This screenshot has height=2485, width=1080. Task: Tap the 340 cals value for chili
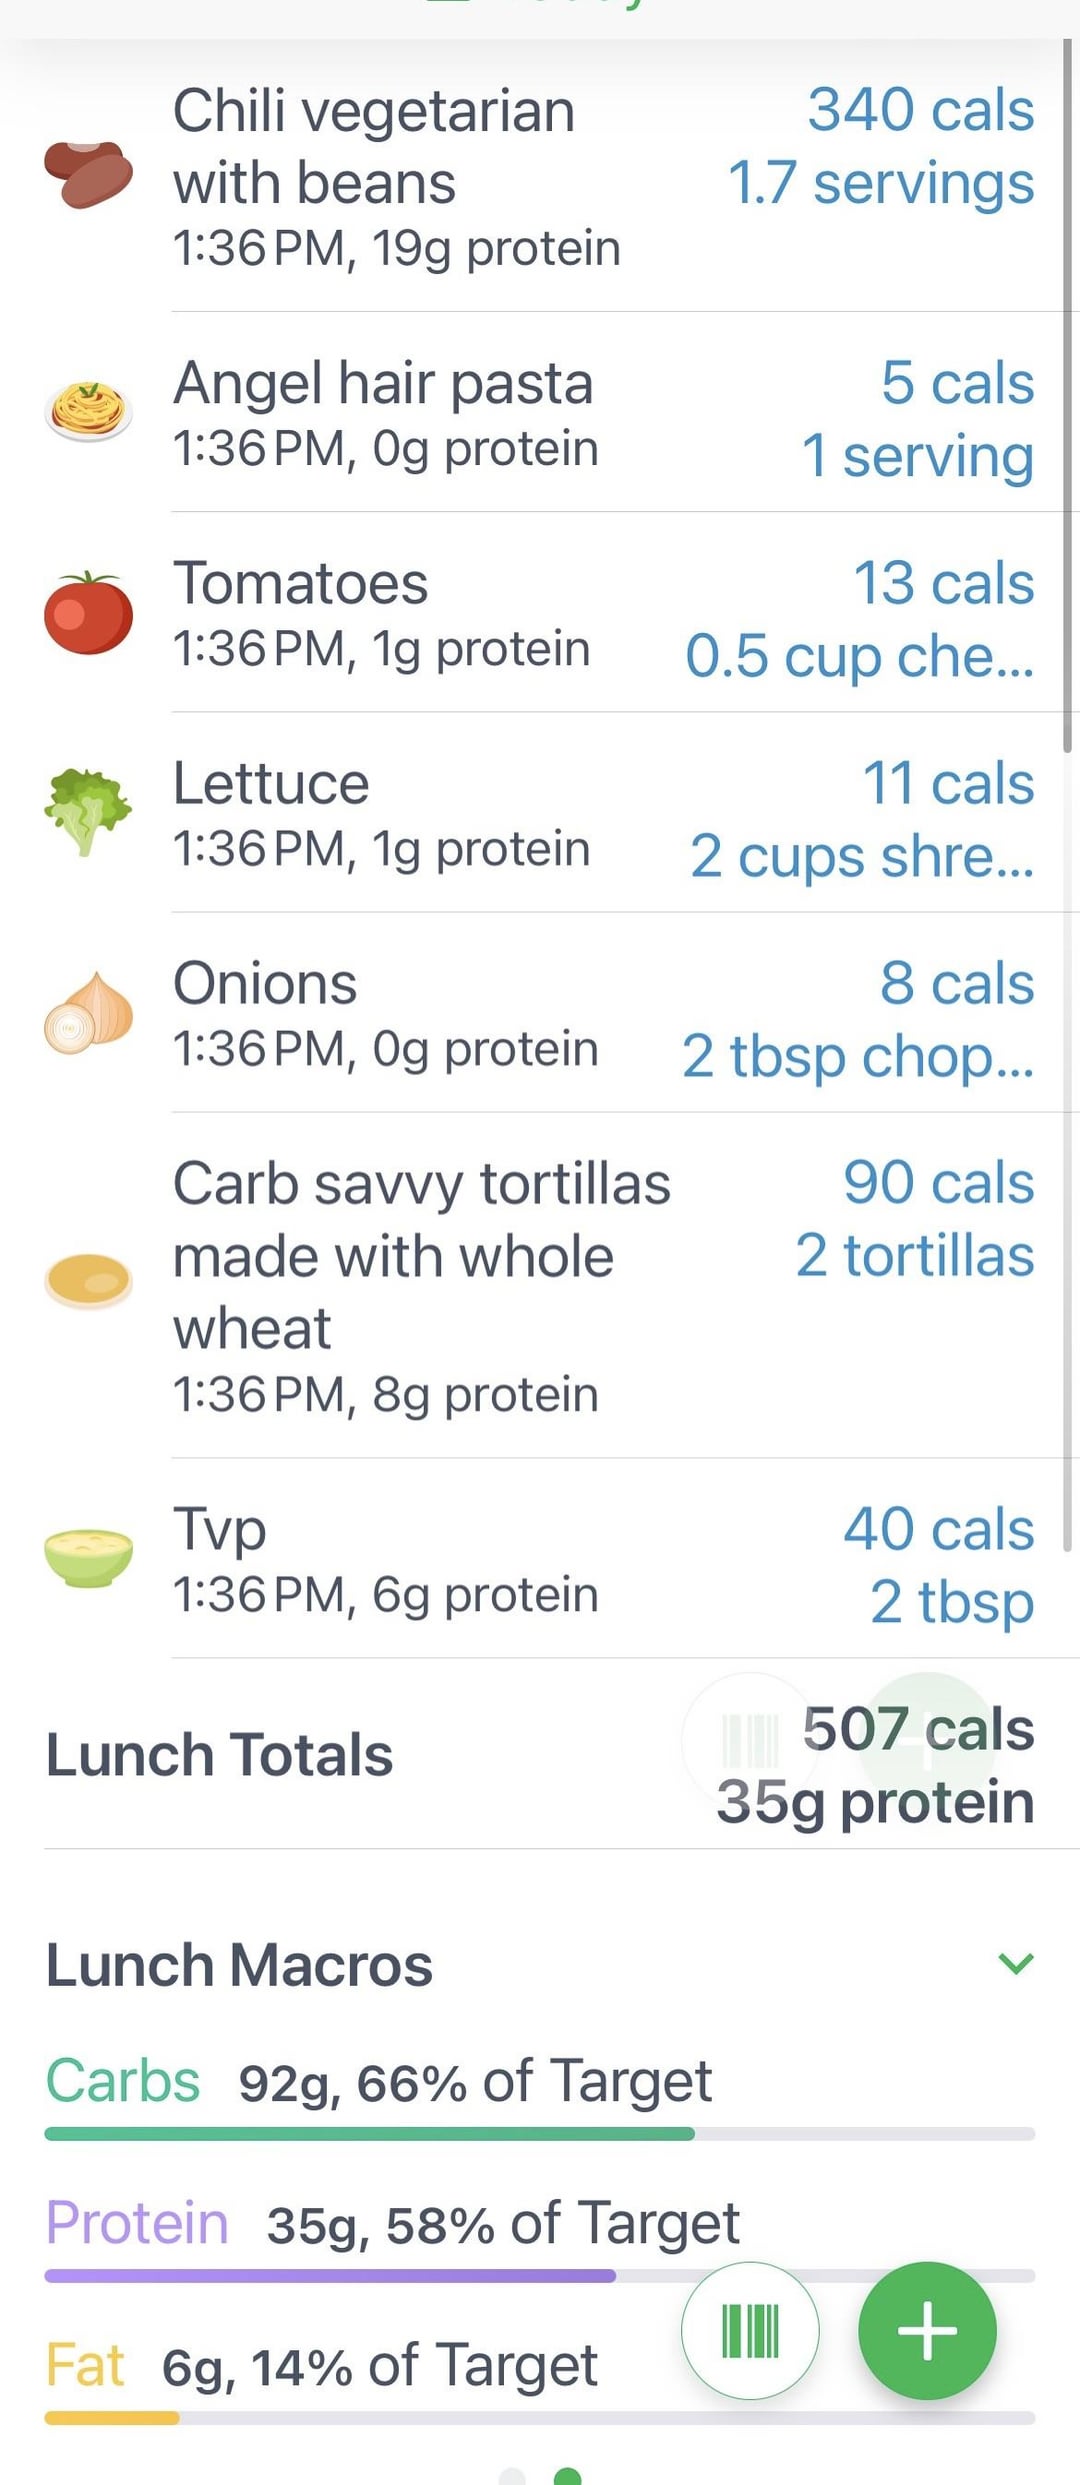[x=920, y=110]
